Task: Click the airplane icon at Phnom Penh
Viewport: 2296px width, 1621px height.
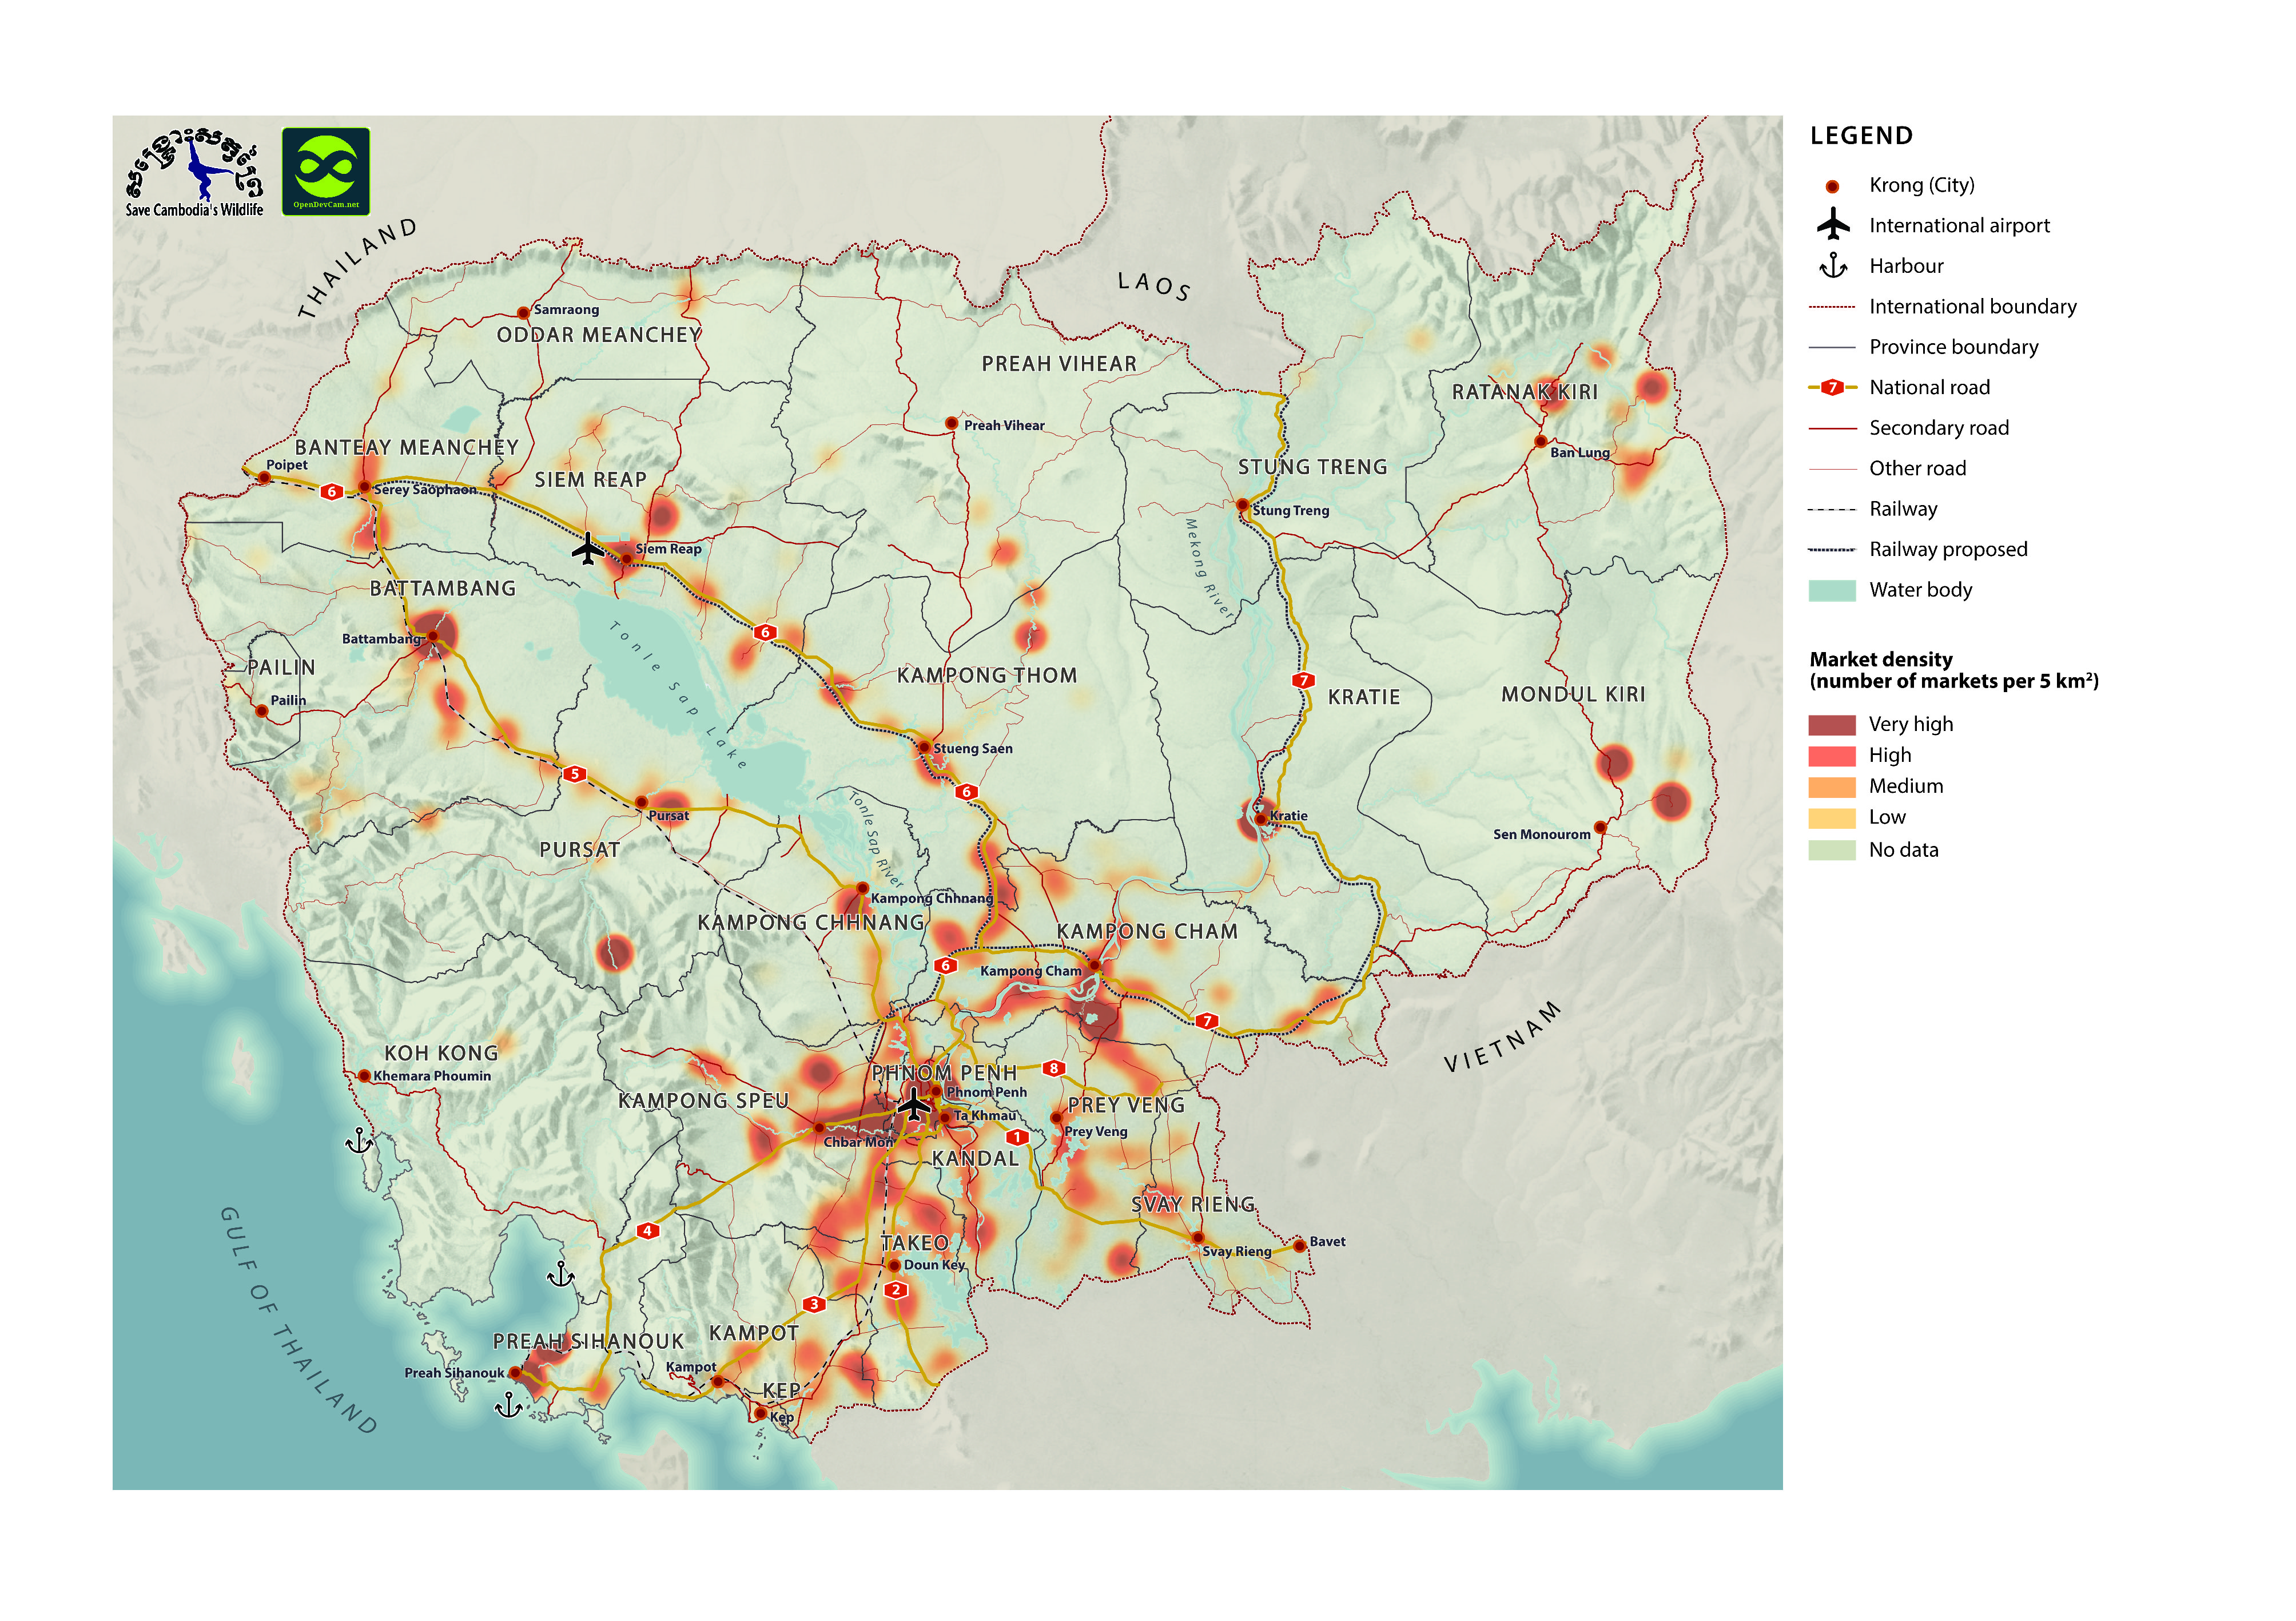Action: coord(913,1104)
